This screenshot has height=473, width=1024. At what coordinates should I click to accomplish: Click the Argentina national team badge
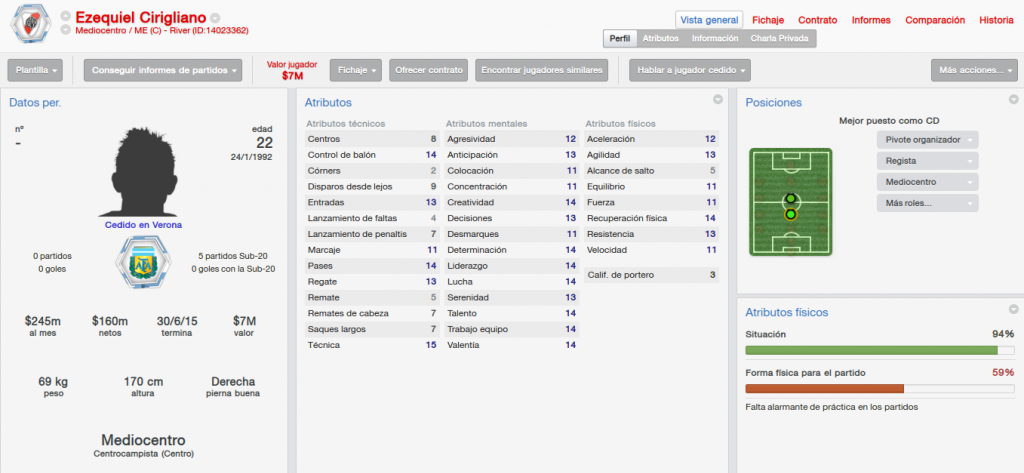tap(142, 262)
